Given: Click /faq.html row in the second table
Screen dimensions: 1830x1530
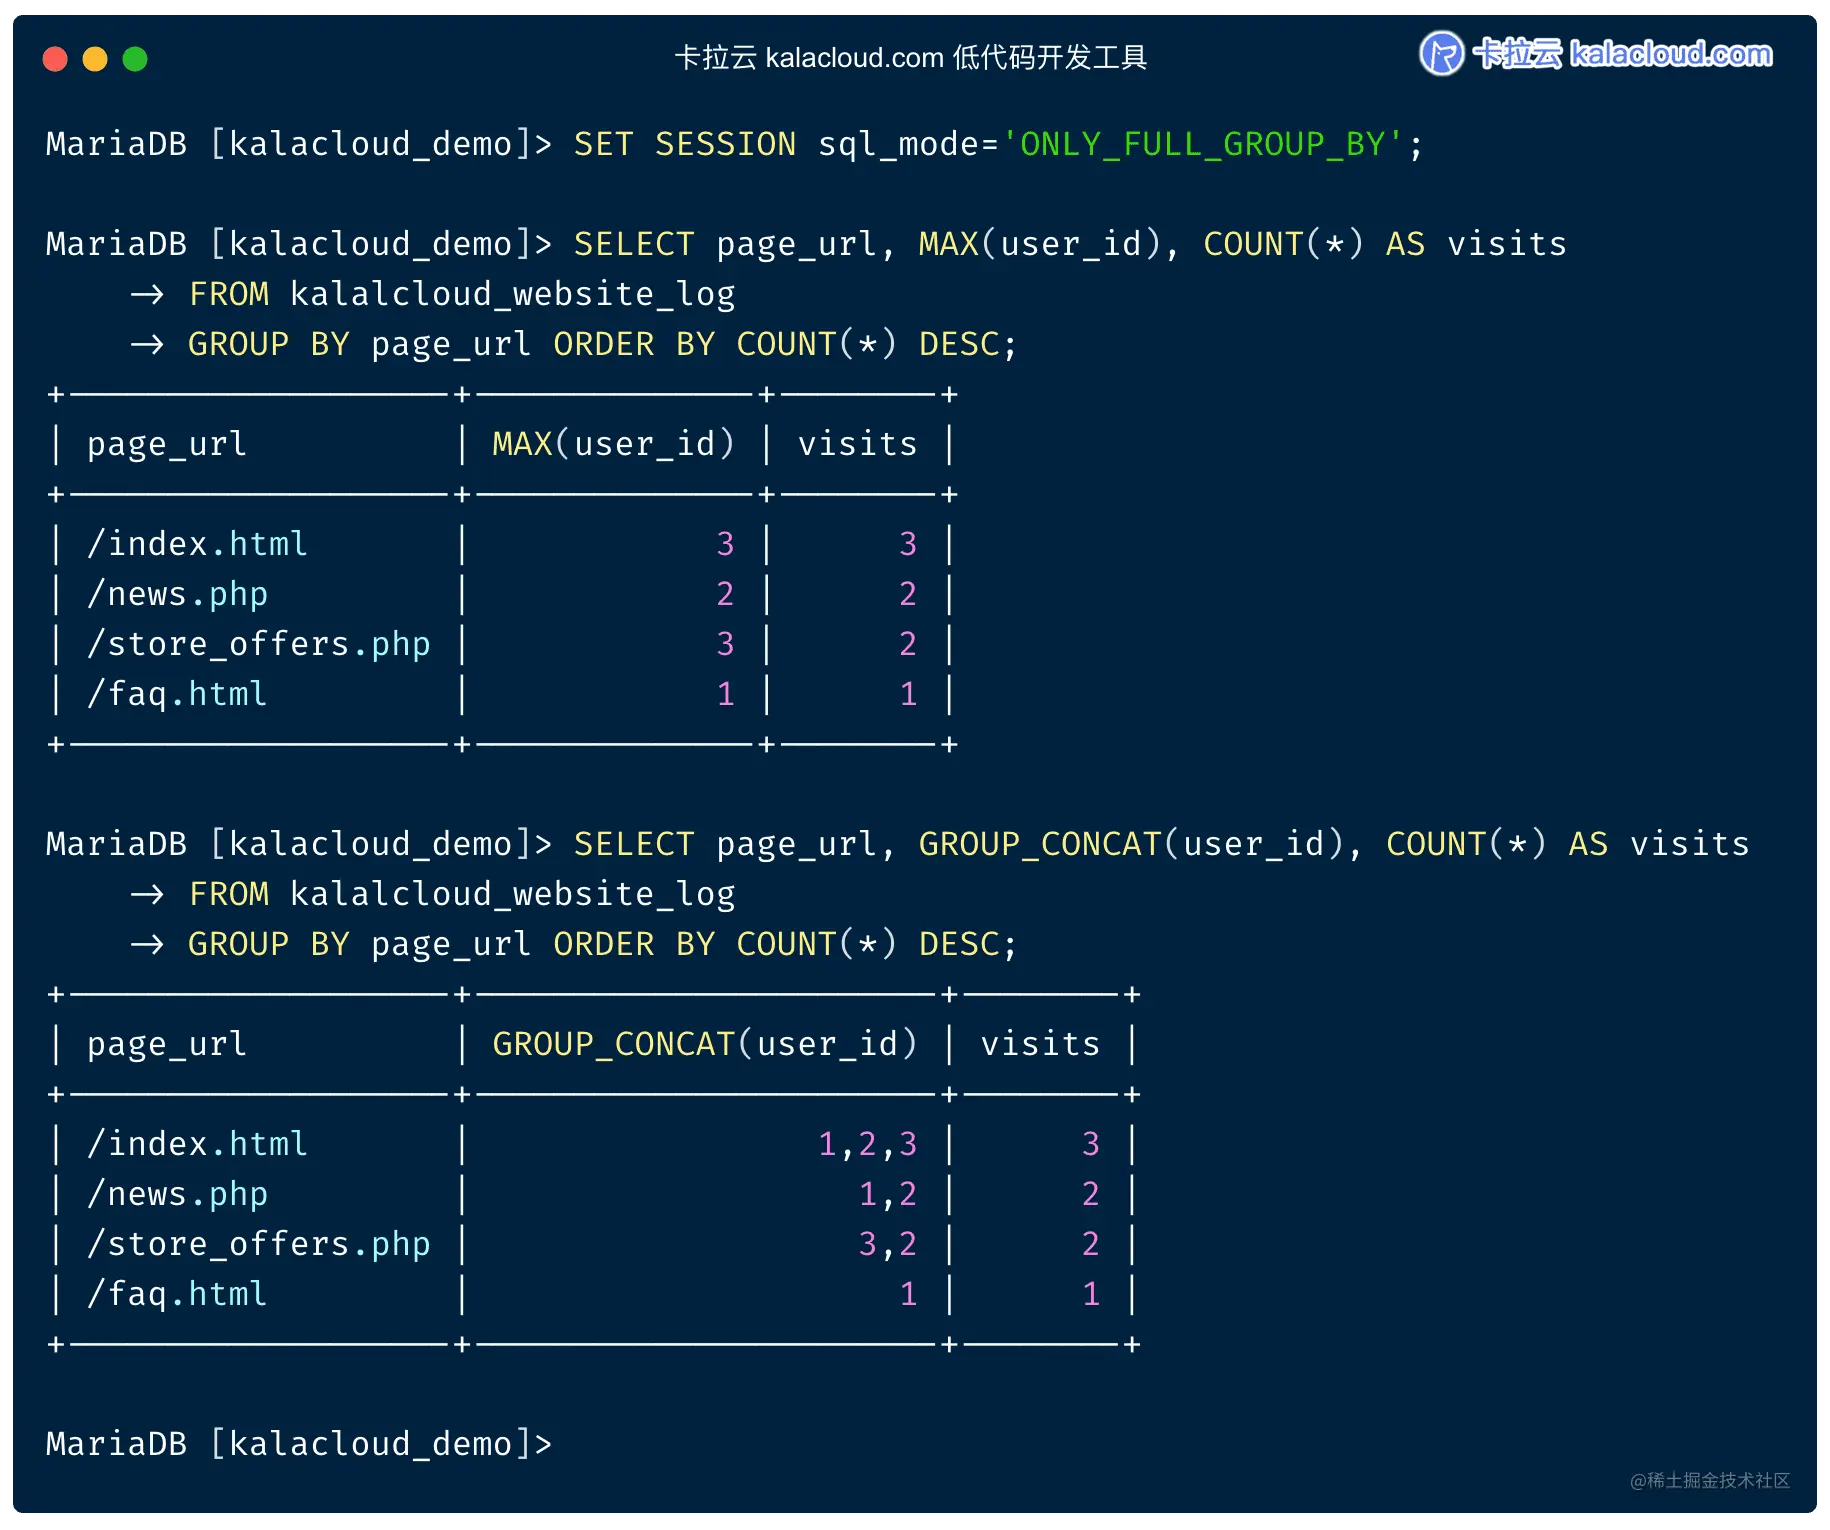Looking at the screenshot, I should coord(594,1294).
